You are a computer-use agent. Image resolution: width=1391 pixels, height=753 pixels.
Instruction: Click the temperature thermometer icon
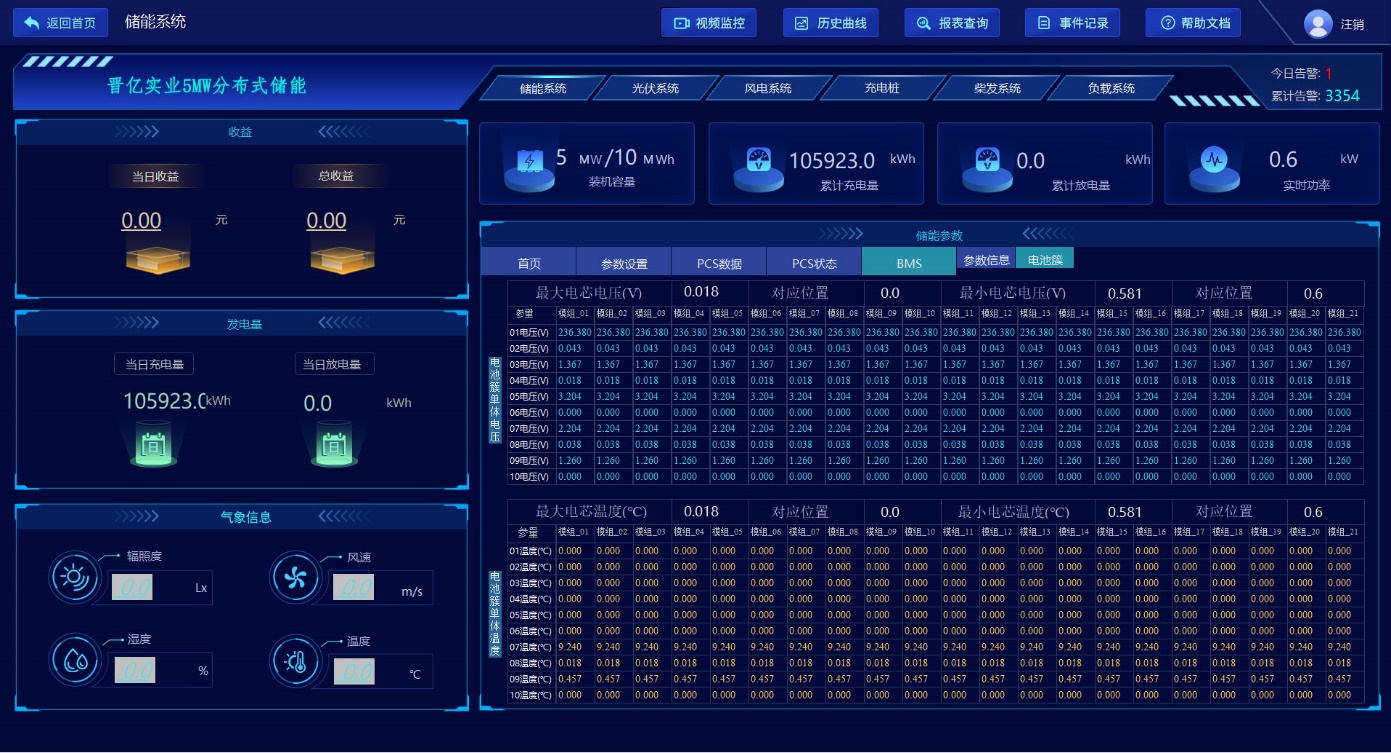pos(295,660)
